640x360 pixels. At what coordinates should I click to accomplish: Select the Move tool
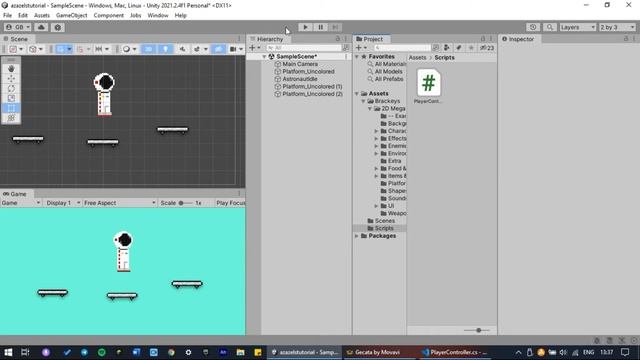pyautogui.click(x=11, y=78)
